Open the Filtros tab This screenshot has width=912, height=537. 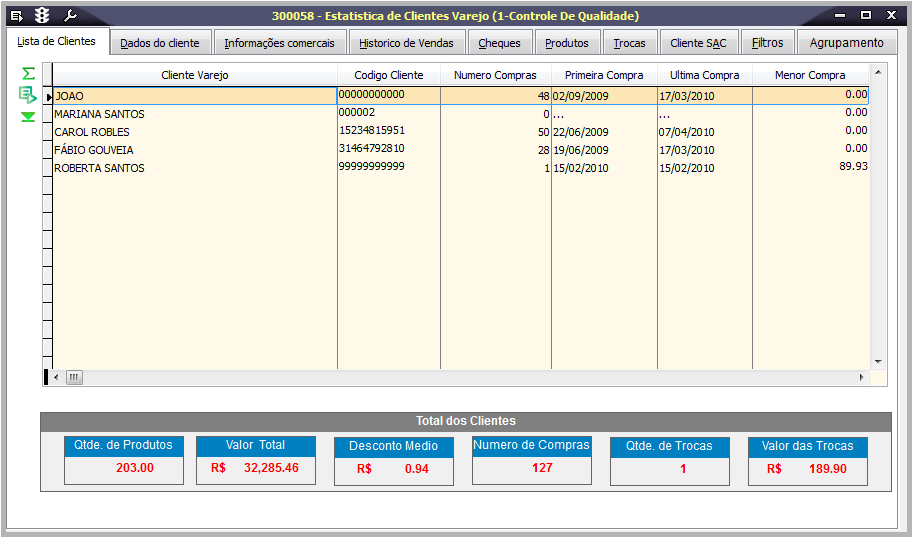768,43
